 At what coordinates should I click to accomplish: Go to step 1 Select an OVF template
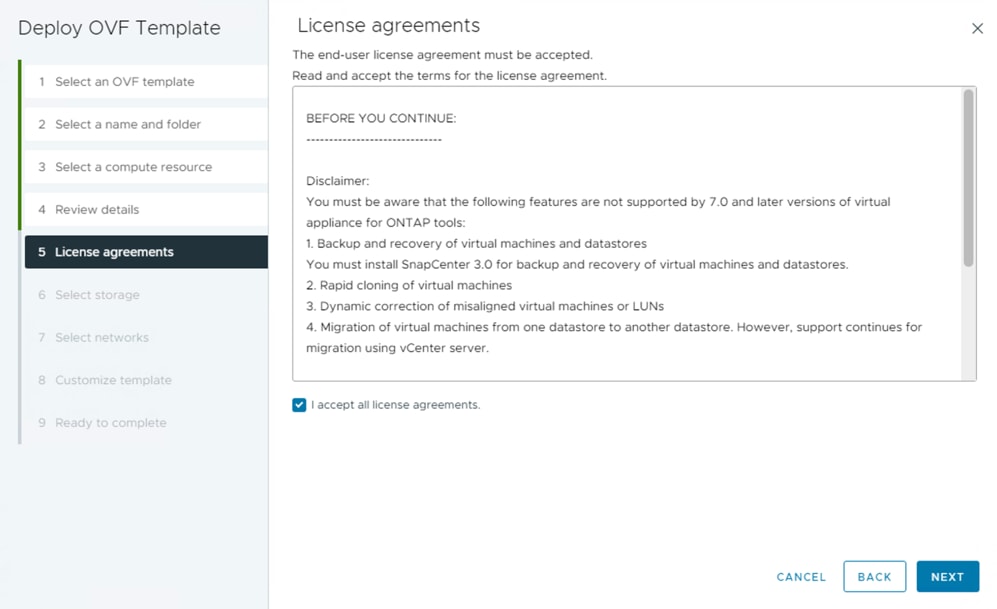point(124,82)
